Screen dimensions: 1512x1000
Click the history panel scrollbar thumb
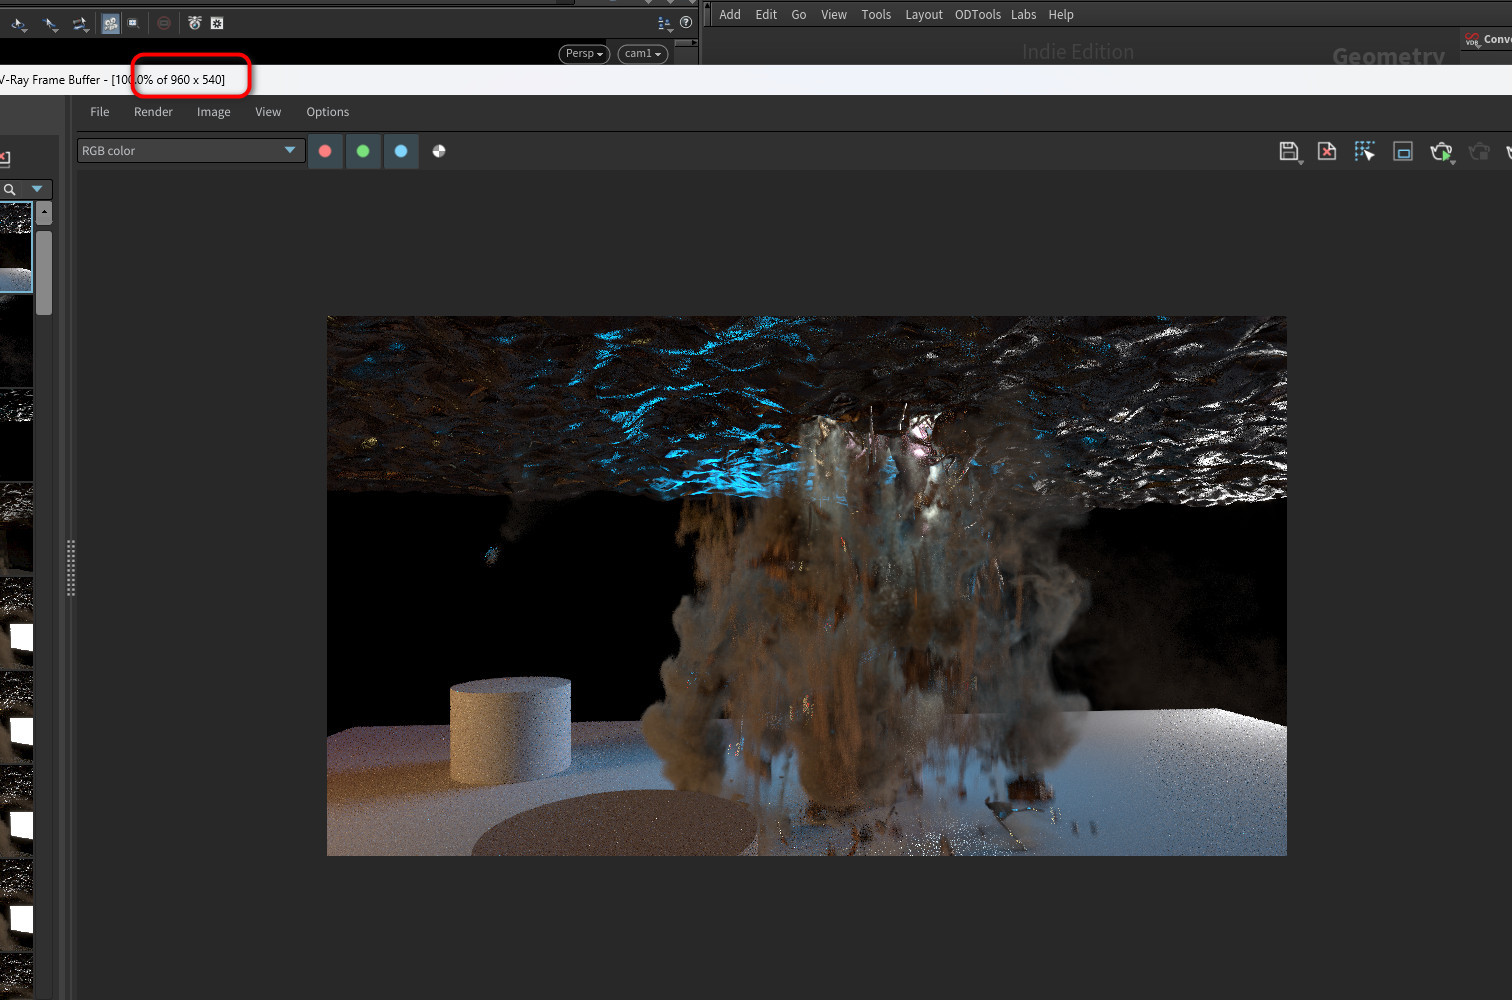[x=44, y=272]
